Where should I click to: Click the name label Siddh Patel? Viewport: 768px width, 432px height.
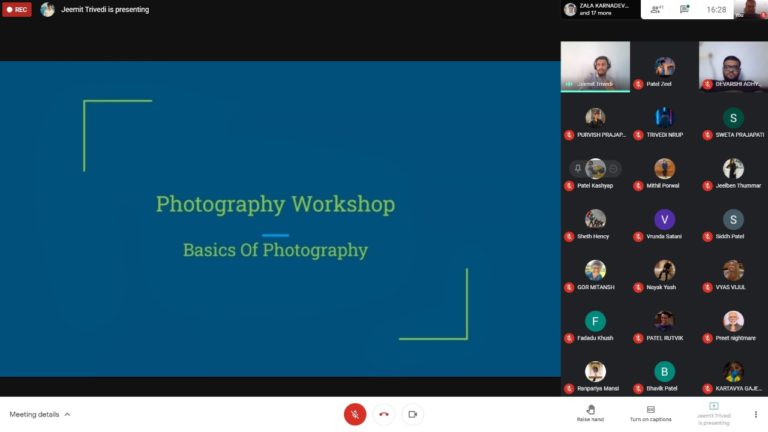coord(730,236)
